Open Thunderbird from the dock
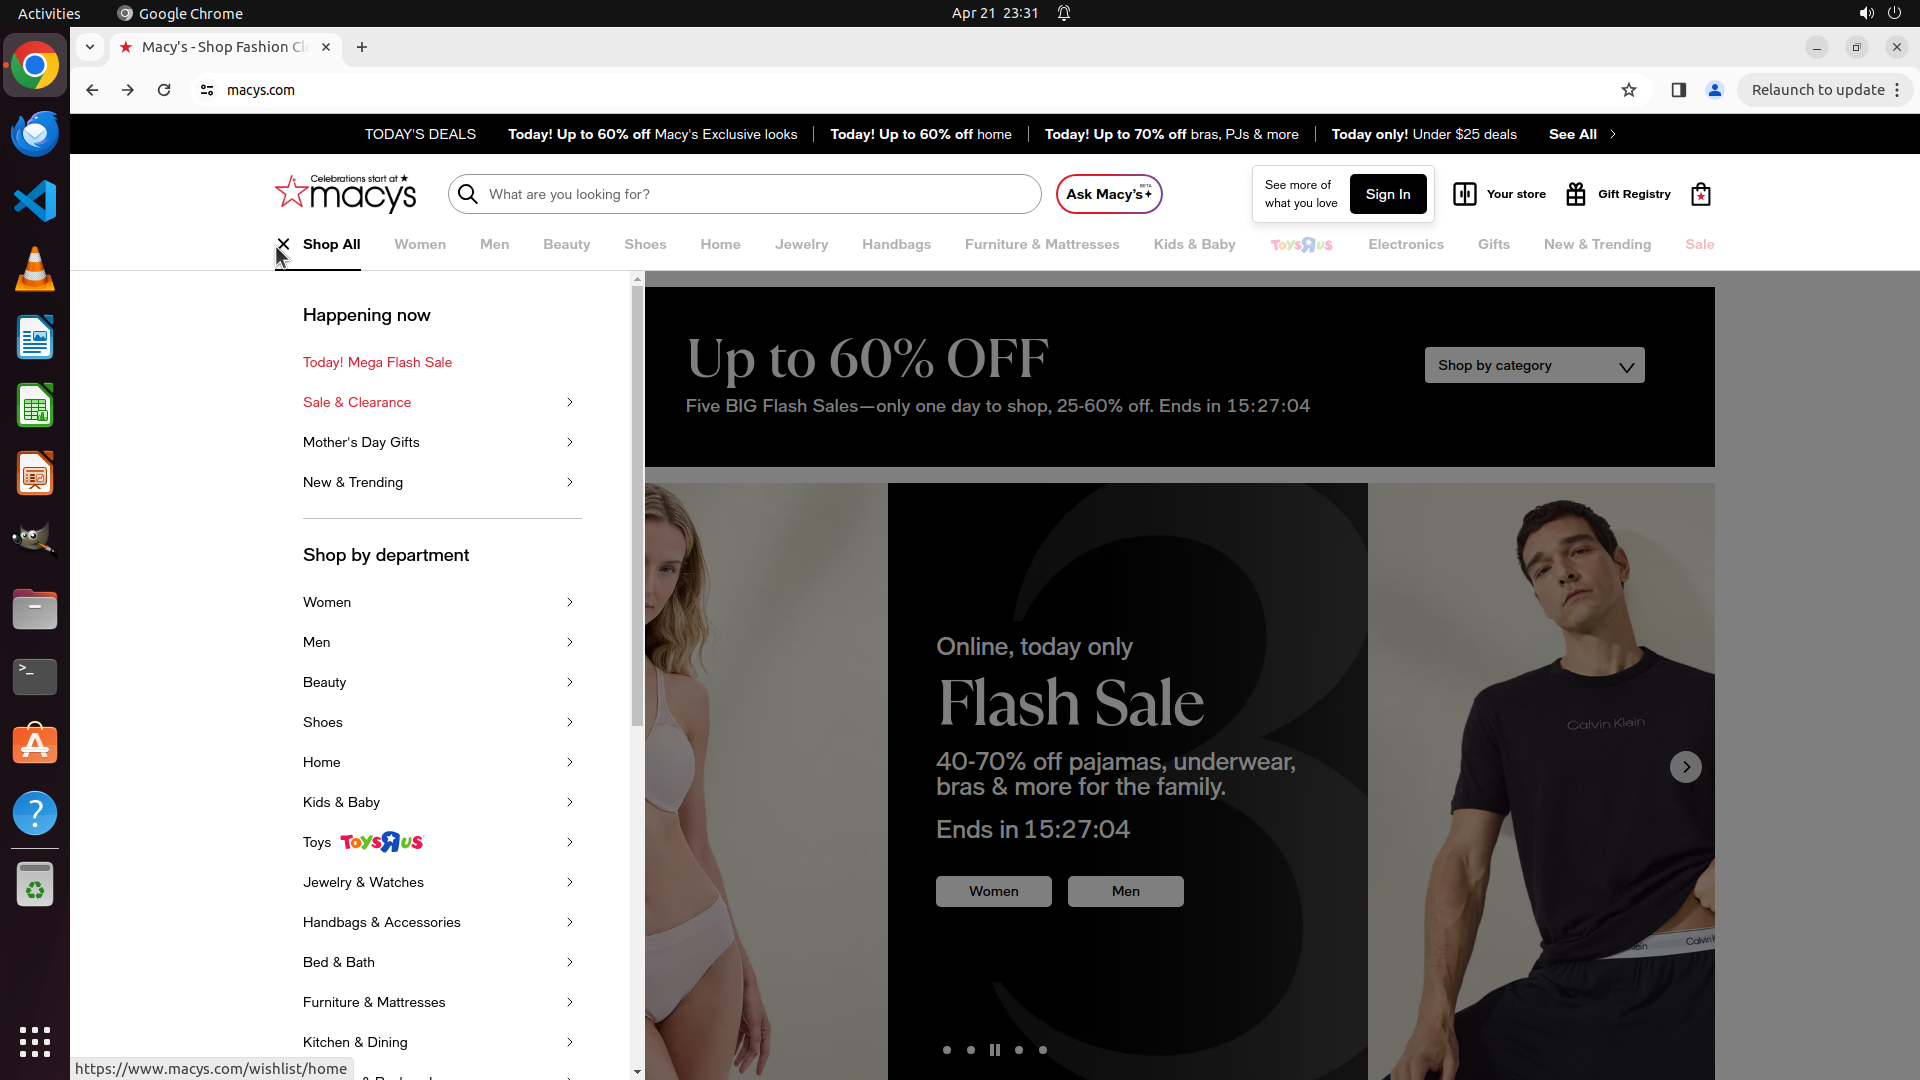The width and height of the screenshot is (1920, 1080). (35, 134)
